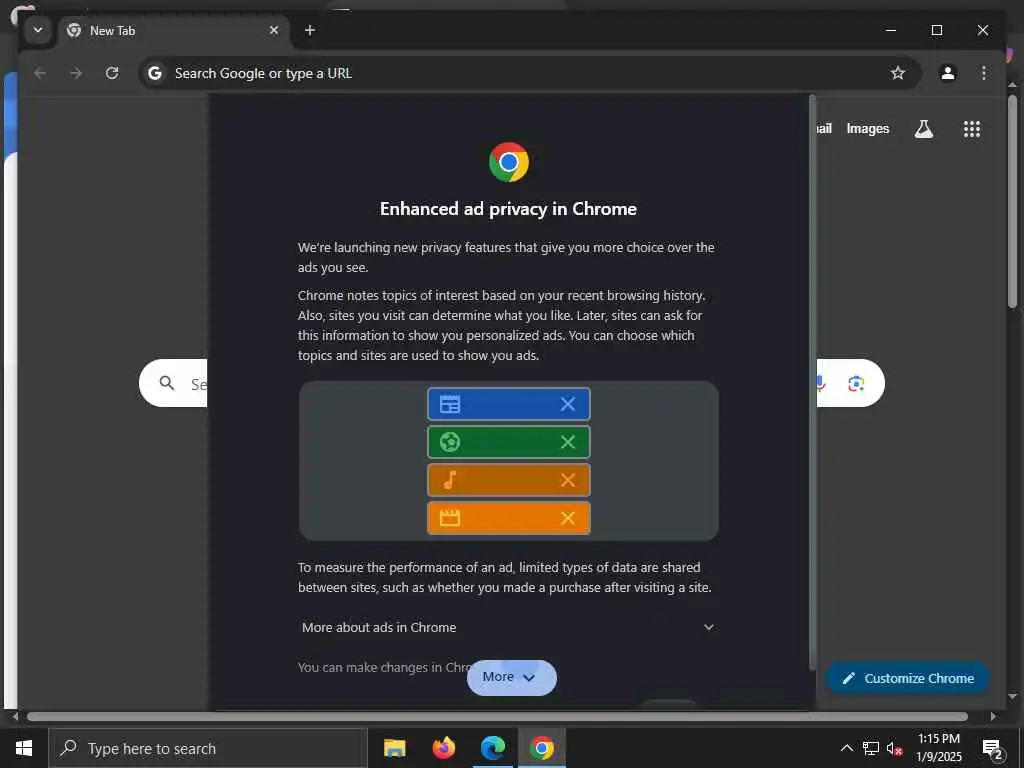Remove the green sports topic card
This screenshot has width=1024, height=768.
[x=568, y=442]
